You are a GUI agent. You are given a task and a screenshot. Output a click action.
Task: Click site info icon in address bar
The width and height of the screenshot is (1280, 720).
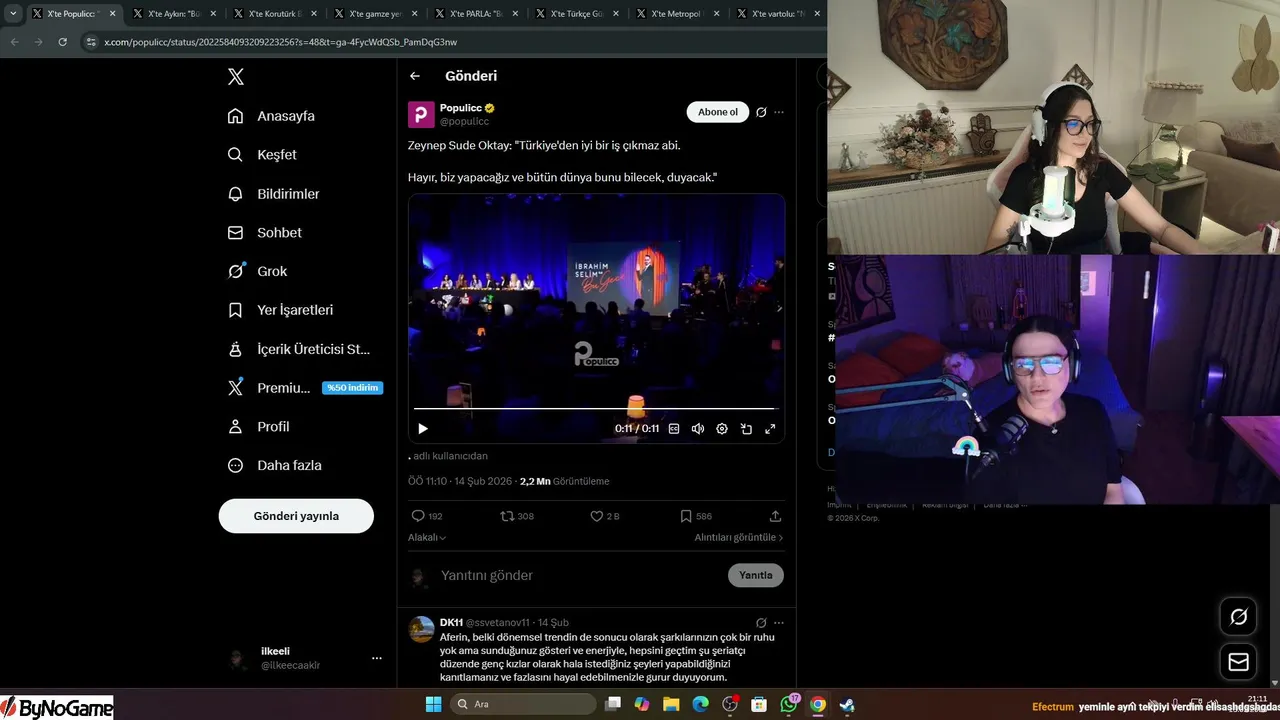pos(91,42)
